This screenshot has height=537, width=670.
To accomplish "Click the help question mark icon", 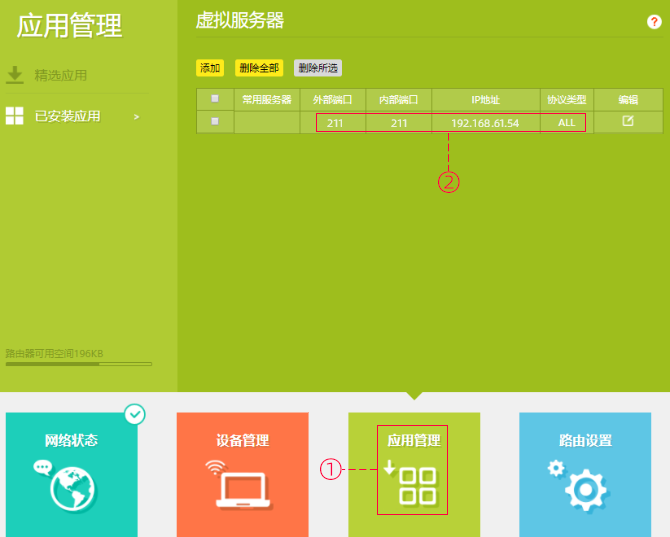I will tap(654, 21).
